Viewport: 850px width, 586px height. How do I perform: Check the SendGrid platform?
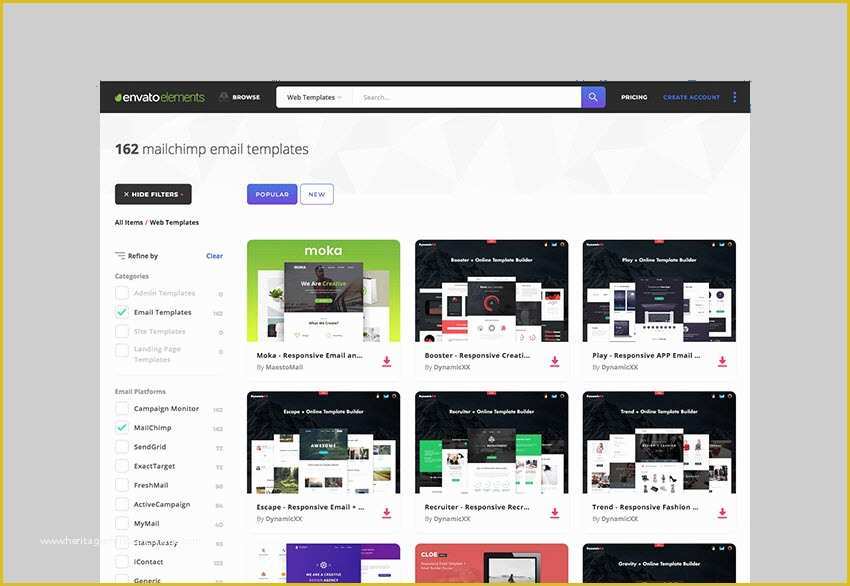tap(122, 447)
